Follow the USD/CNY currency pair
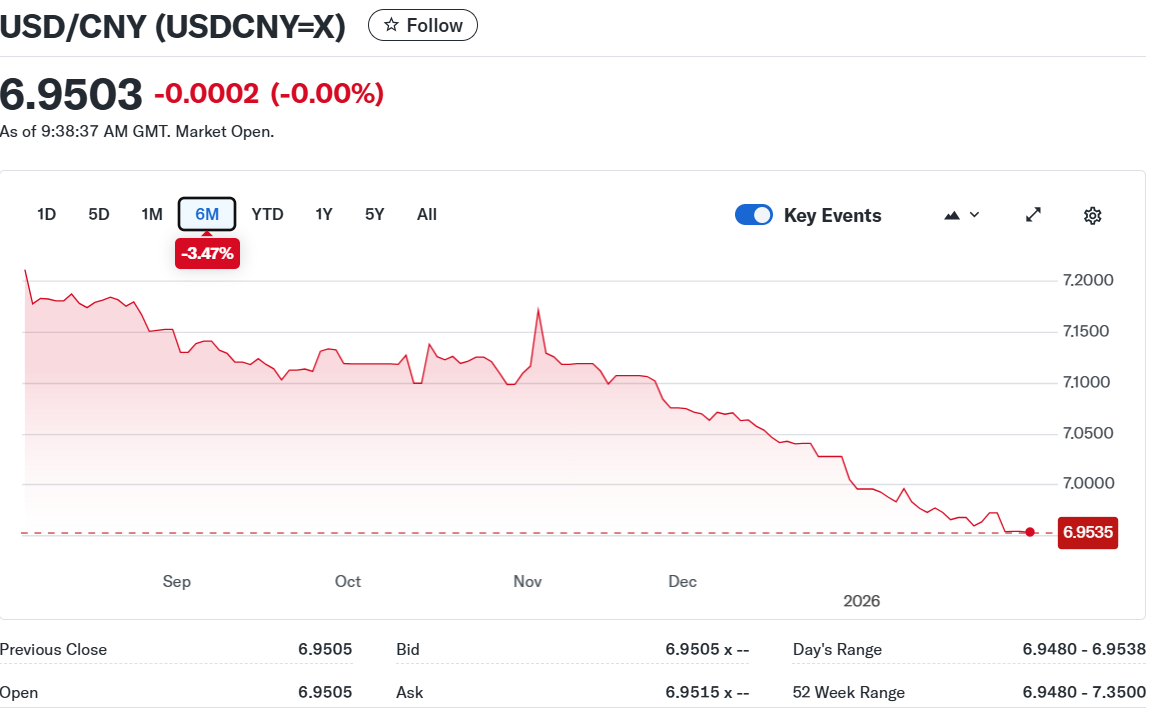 pos(423,25)
